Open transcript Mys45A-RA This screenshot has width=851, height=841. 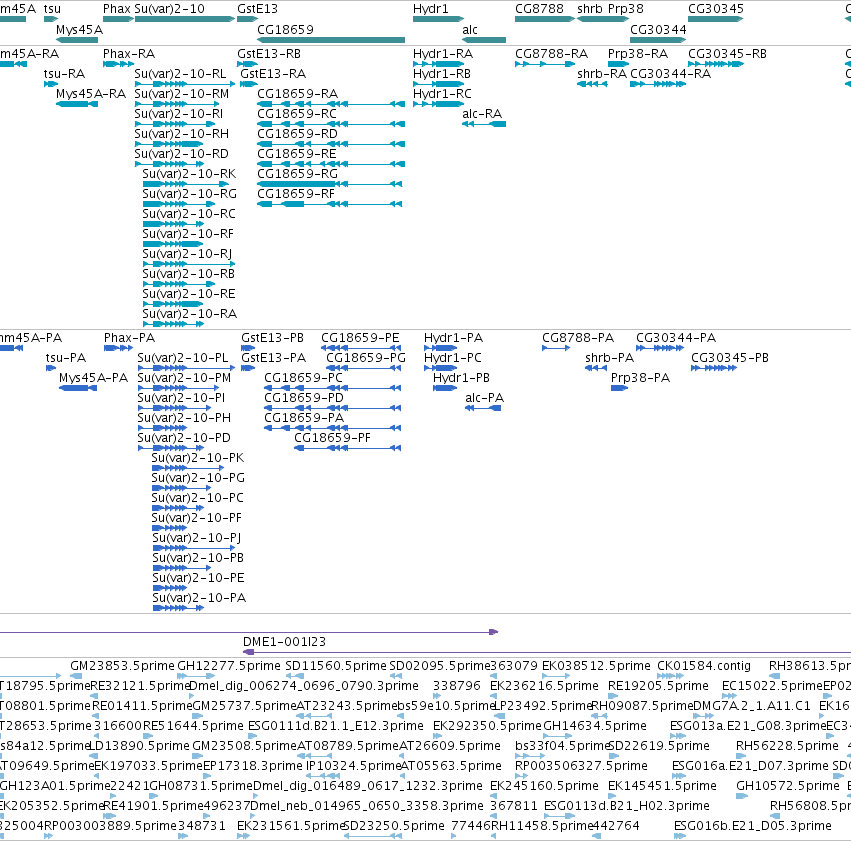pos(91,94)
